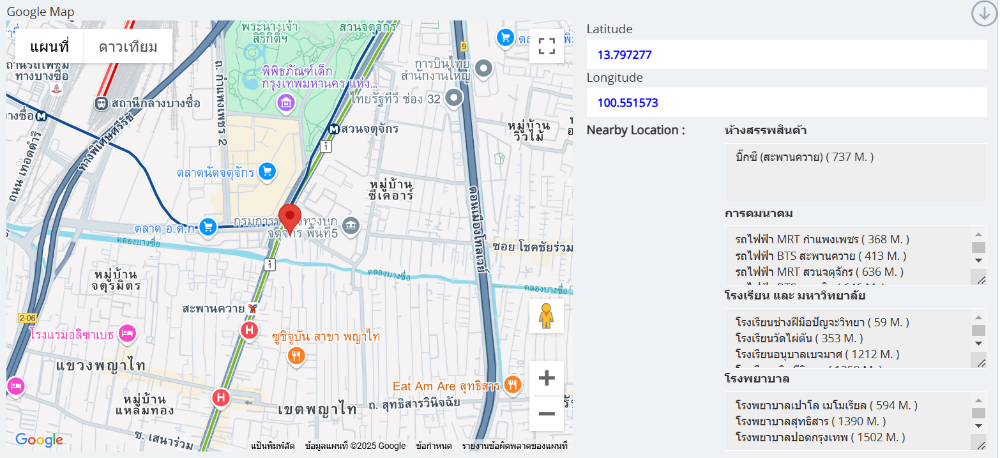The height and width of the screenshot is (458, 1000).
Task: Click การบินไทย สำนักงานใหญ่ marker
Action: 484,68
